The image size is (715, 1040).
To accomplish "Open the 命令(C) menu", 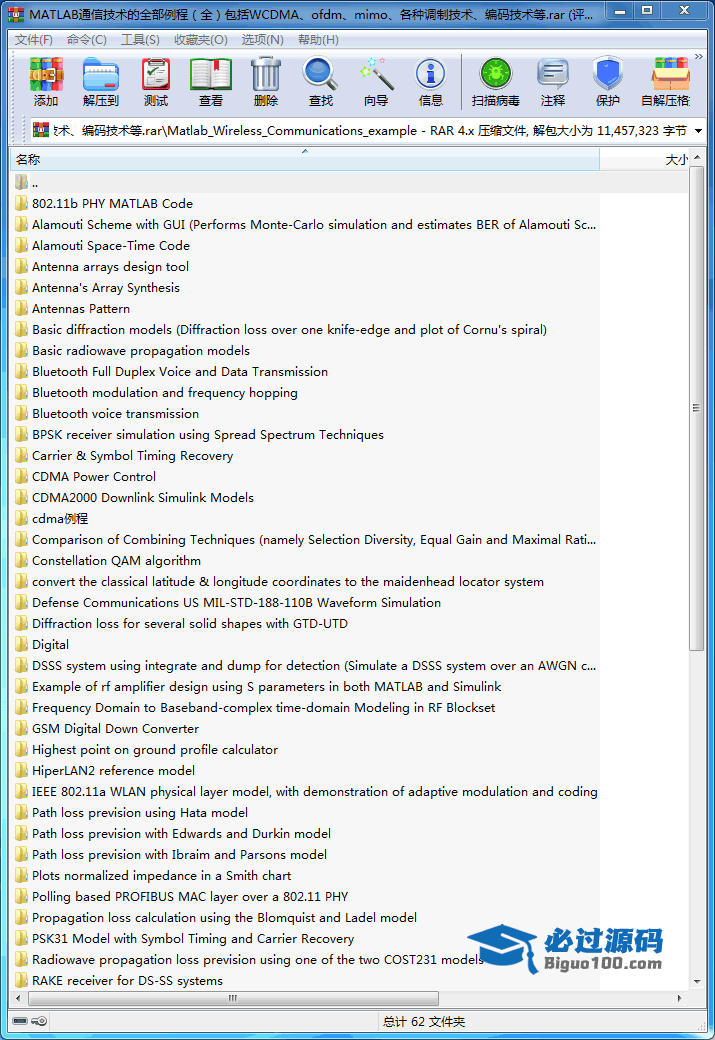I will pyautogui.click(x=87, y=40).
